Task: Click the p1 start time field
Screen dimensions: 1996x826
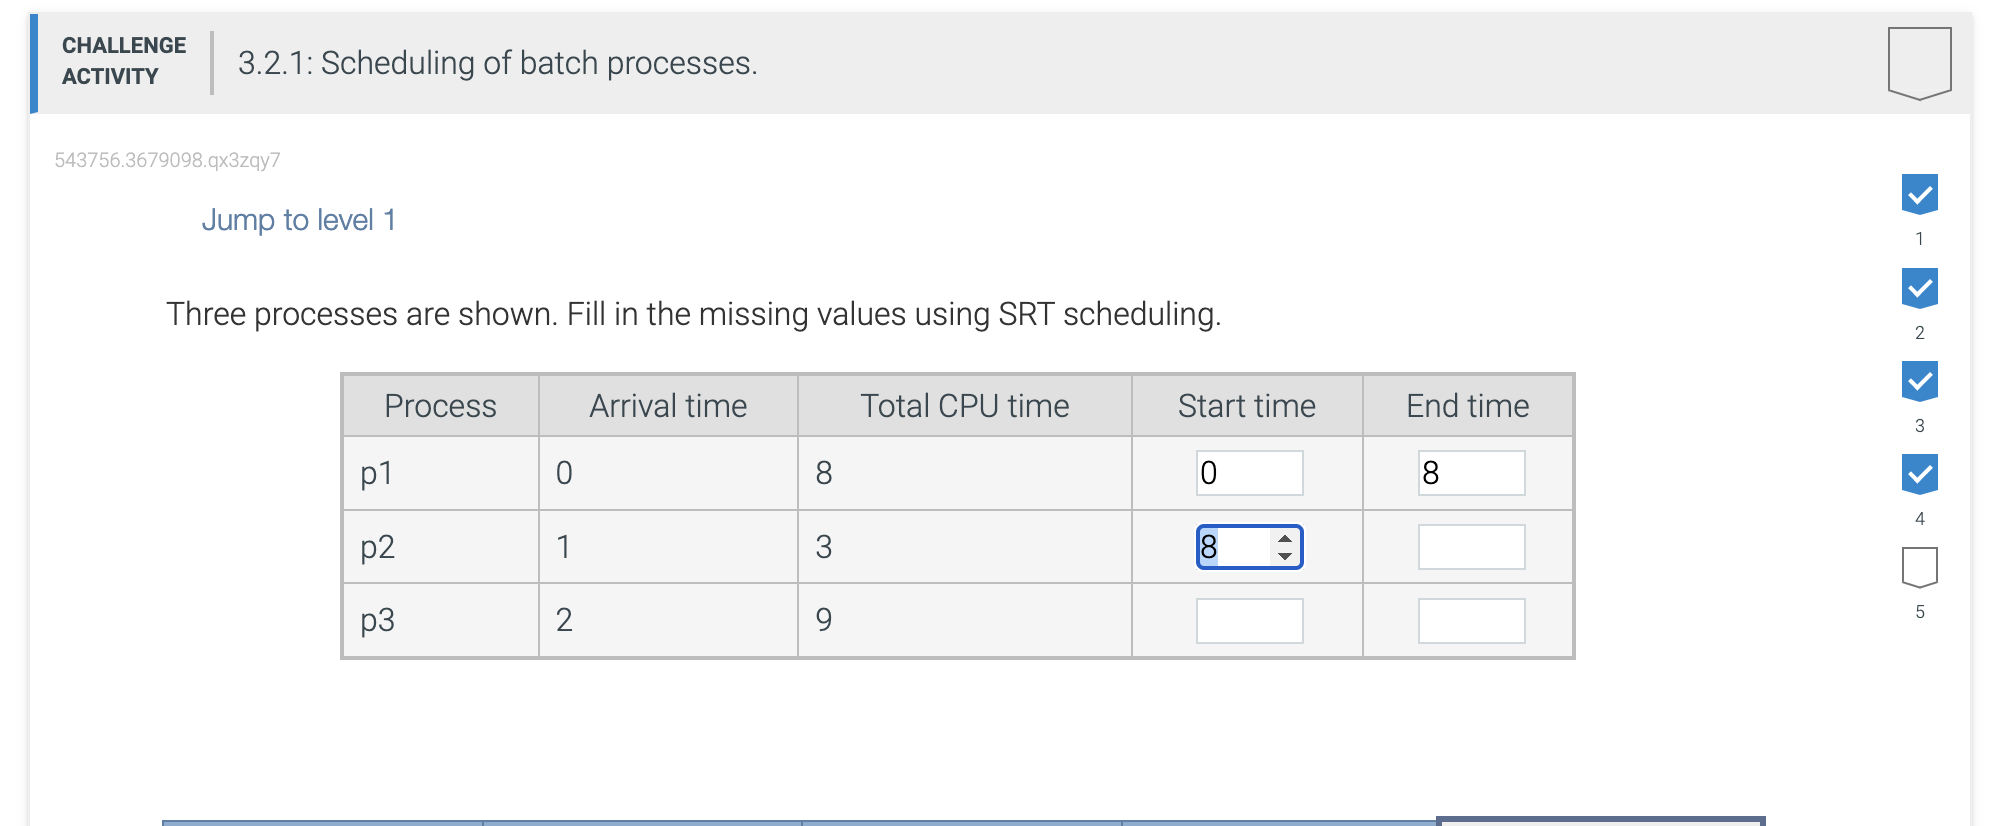Action: 1249,473
